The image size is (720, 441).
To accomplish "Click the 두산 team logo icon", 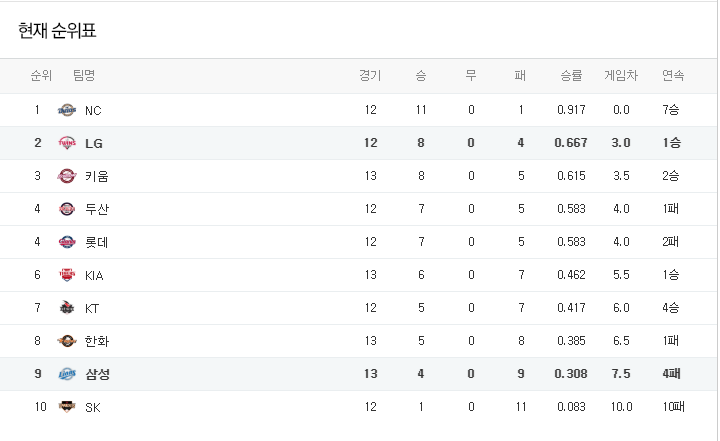I will 67,209.
